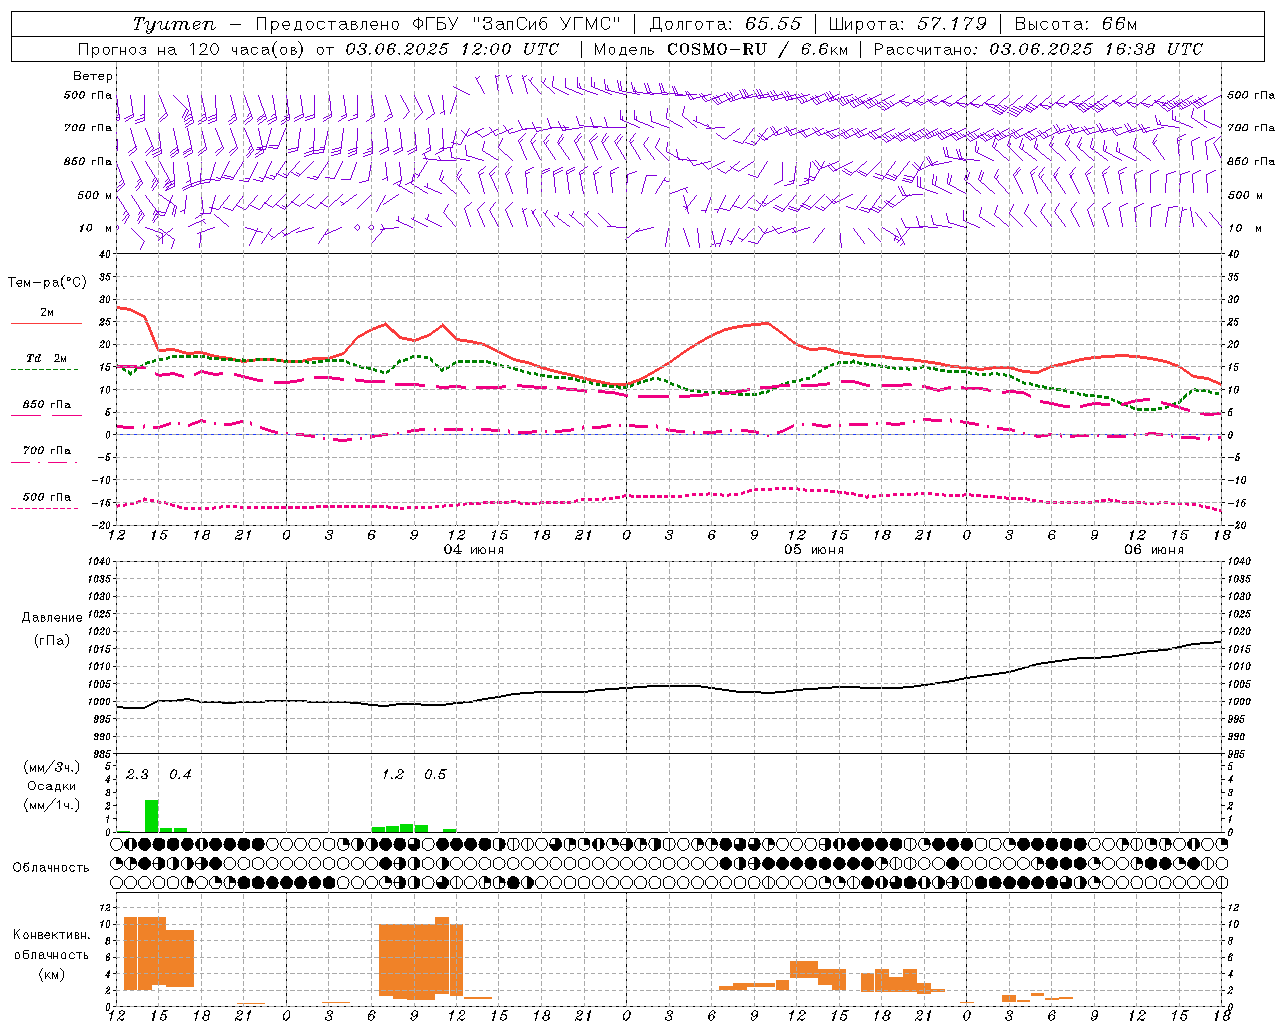Select the ФГБУ "ЗапСиб УГМС" provider text

tap(517, 24)
